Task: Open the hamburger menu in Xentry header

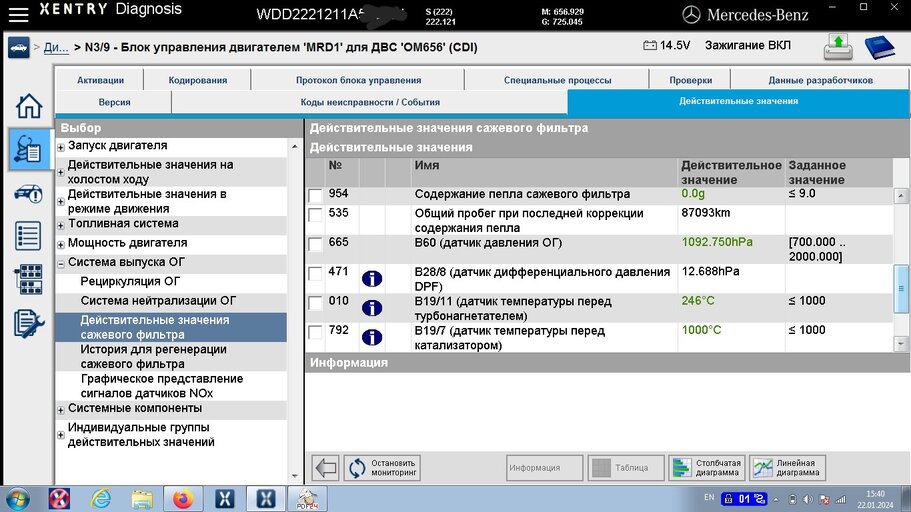Action: tap(19, 15)
